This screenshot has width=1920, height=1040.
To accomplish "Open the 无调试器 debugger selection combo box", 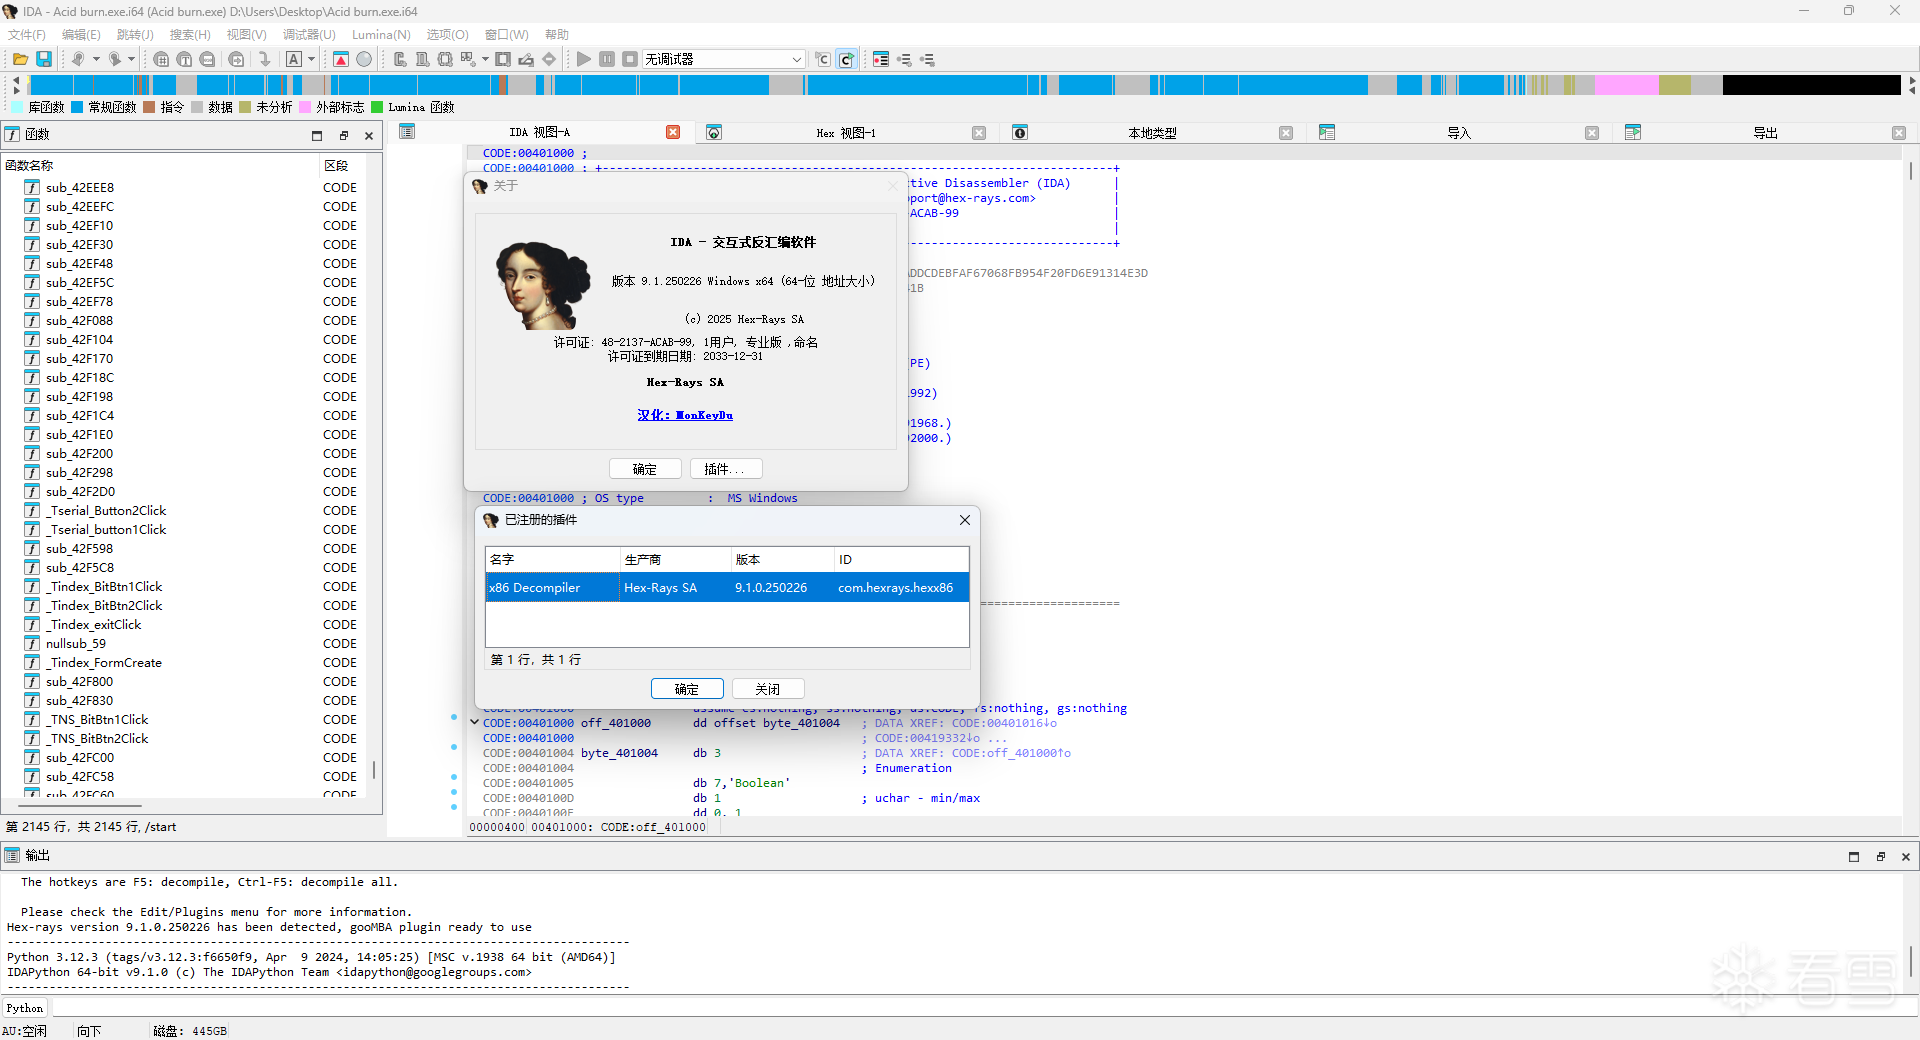I will 723,60.
